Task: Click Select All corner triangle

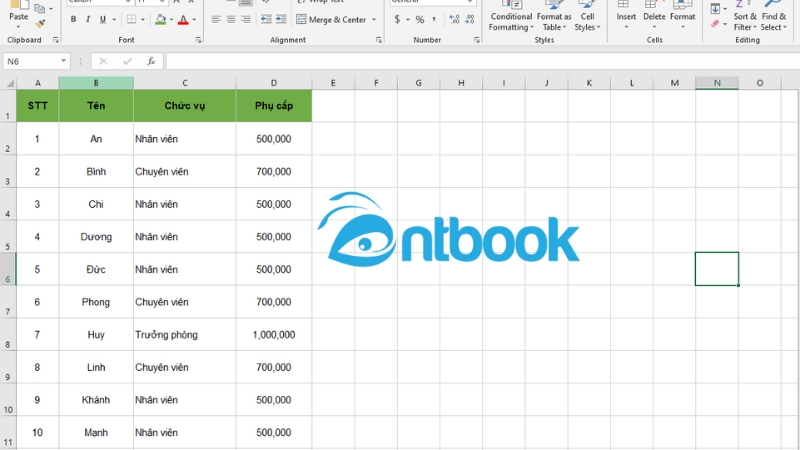Action: coord(9,83)
